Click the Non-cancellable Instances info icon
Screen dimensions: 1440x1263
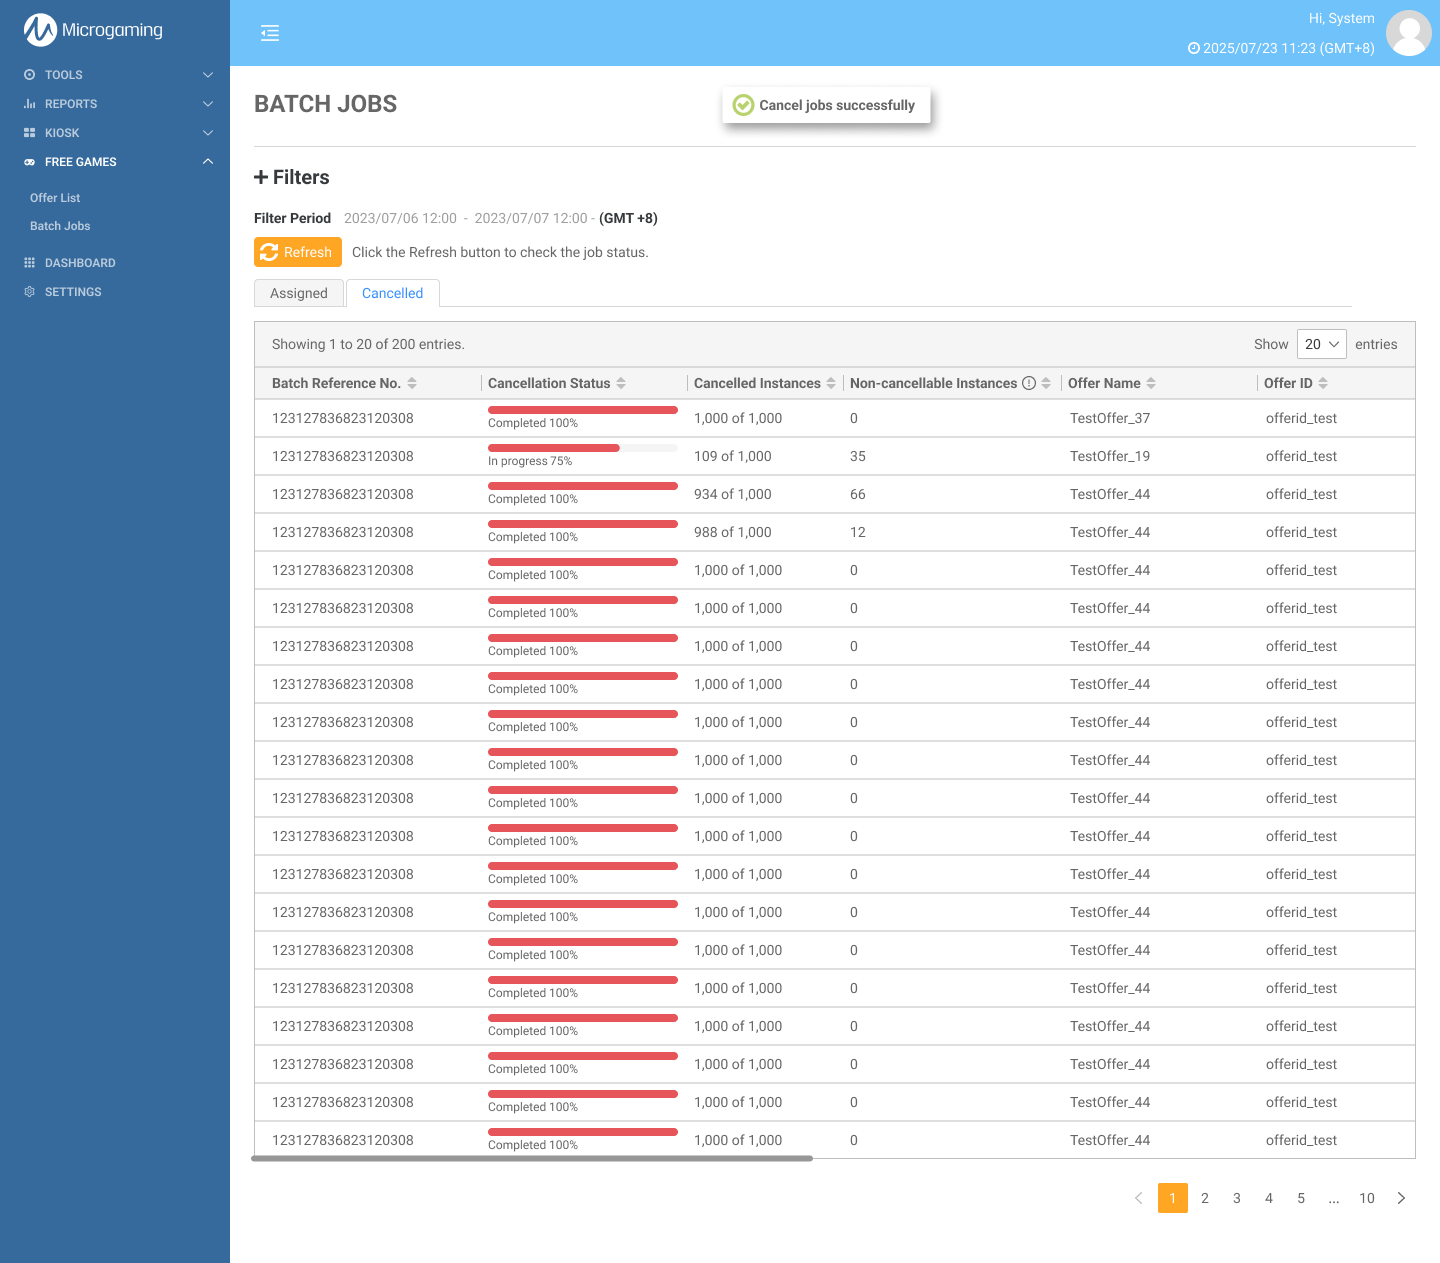tap(1029, 383)
